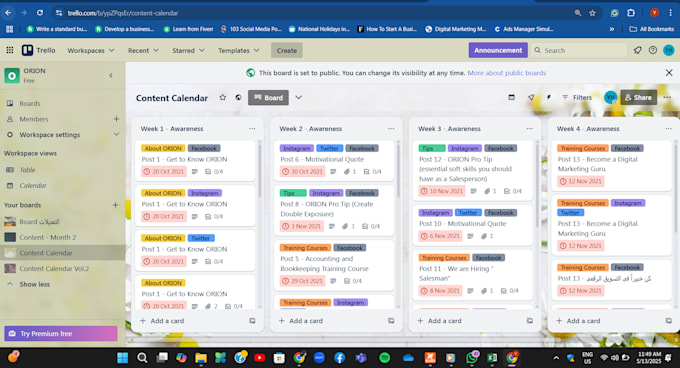The height and width of the screenshot is (368, 680).
Task: Add a member with the plus icon
Action: (116, 119)
